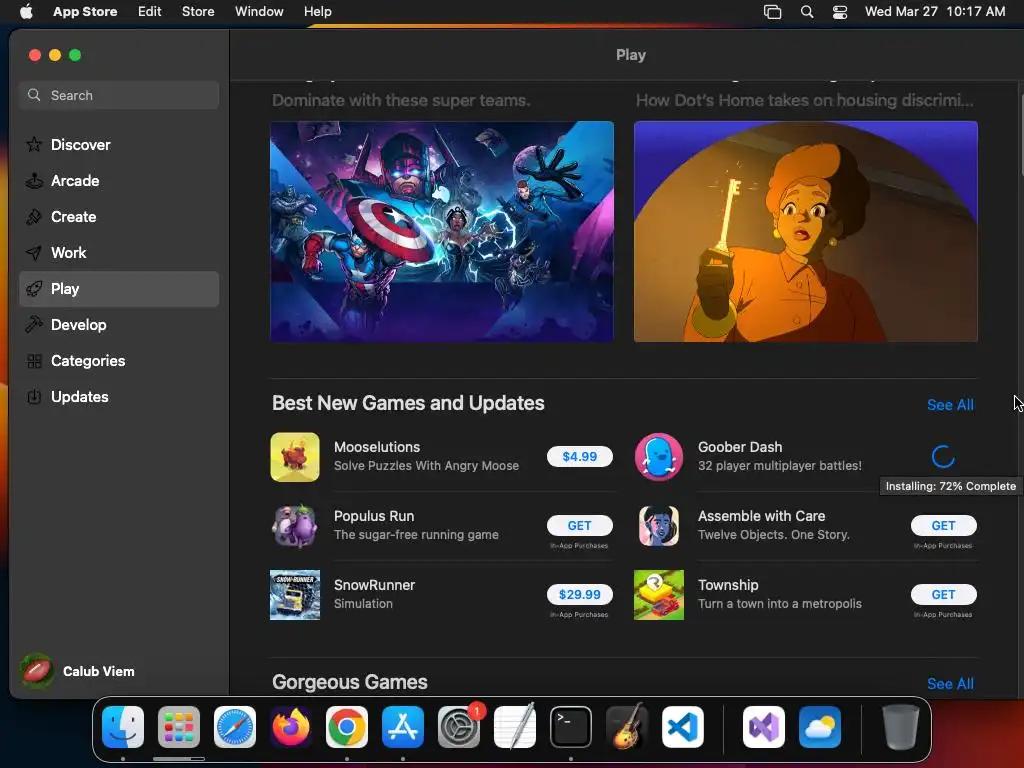
Task: Open the Arcade section in sidebar
Action: pos(119,181)
